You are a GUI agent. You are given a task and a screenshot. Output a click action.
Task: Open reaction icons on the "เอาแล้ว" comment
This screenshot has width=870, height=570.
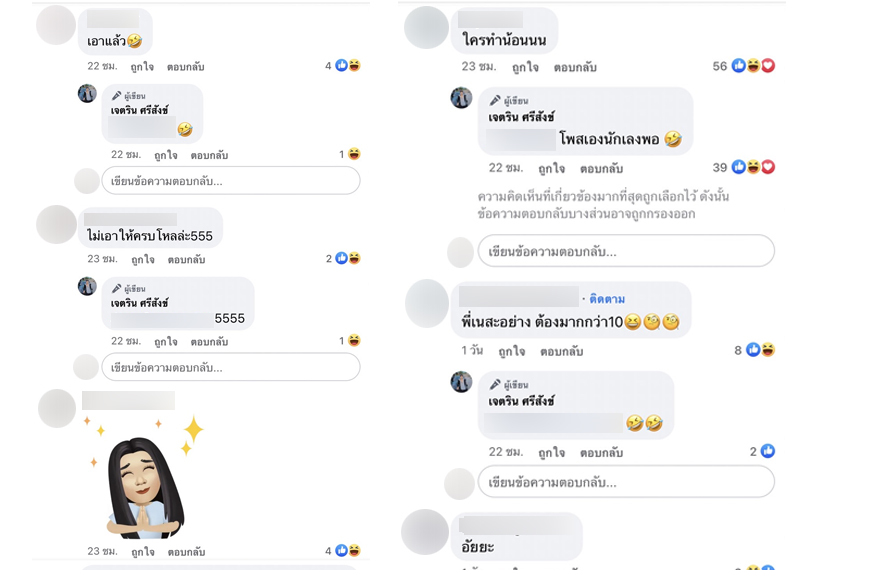[343, 65]
